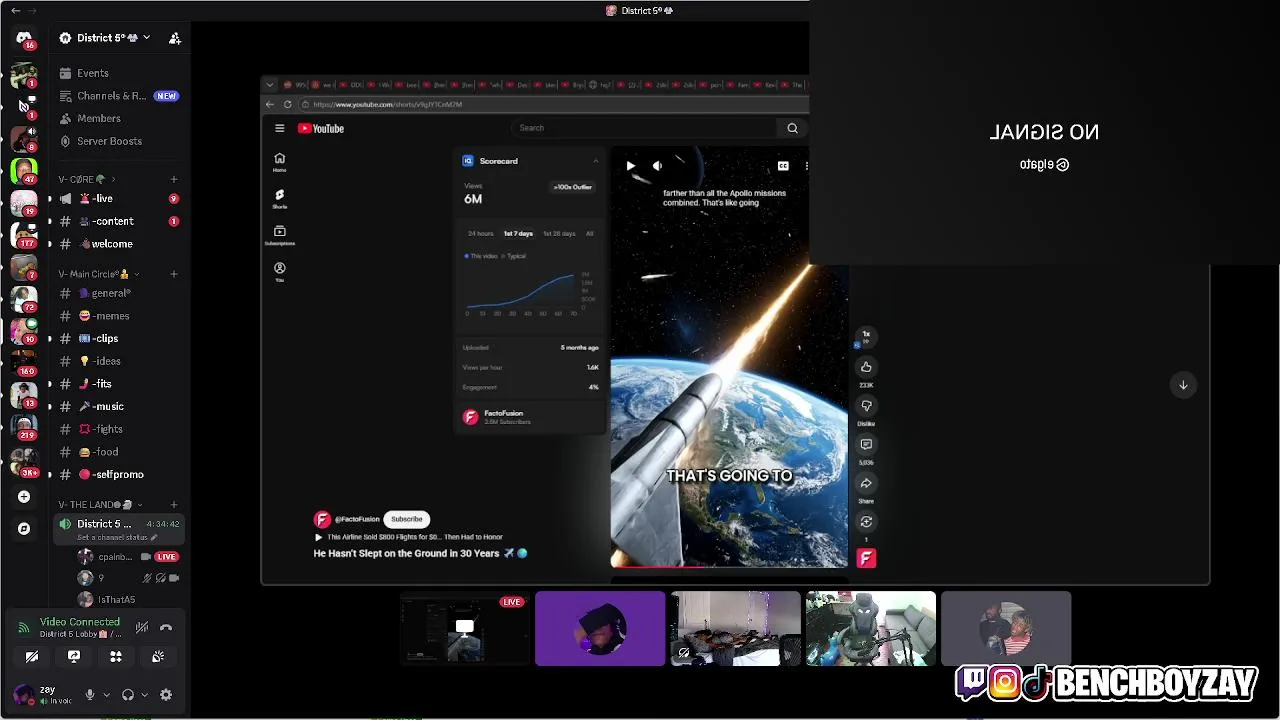
Task: Open the Events calendar item
Action: (120, 73)
